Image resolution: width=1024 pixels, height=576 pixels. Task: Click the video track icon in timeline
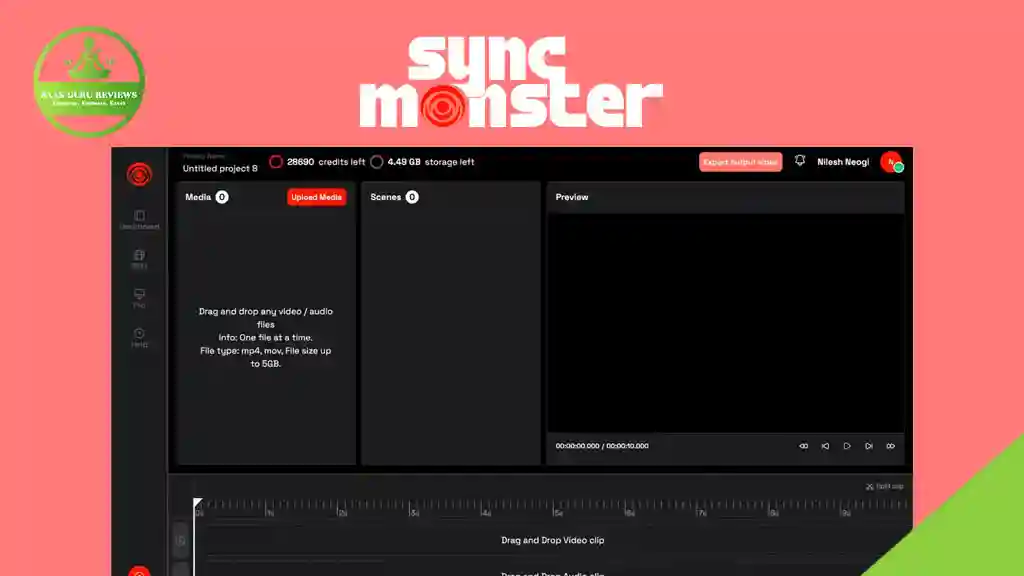pyautogui.click(x=181, y=540)
